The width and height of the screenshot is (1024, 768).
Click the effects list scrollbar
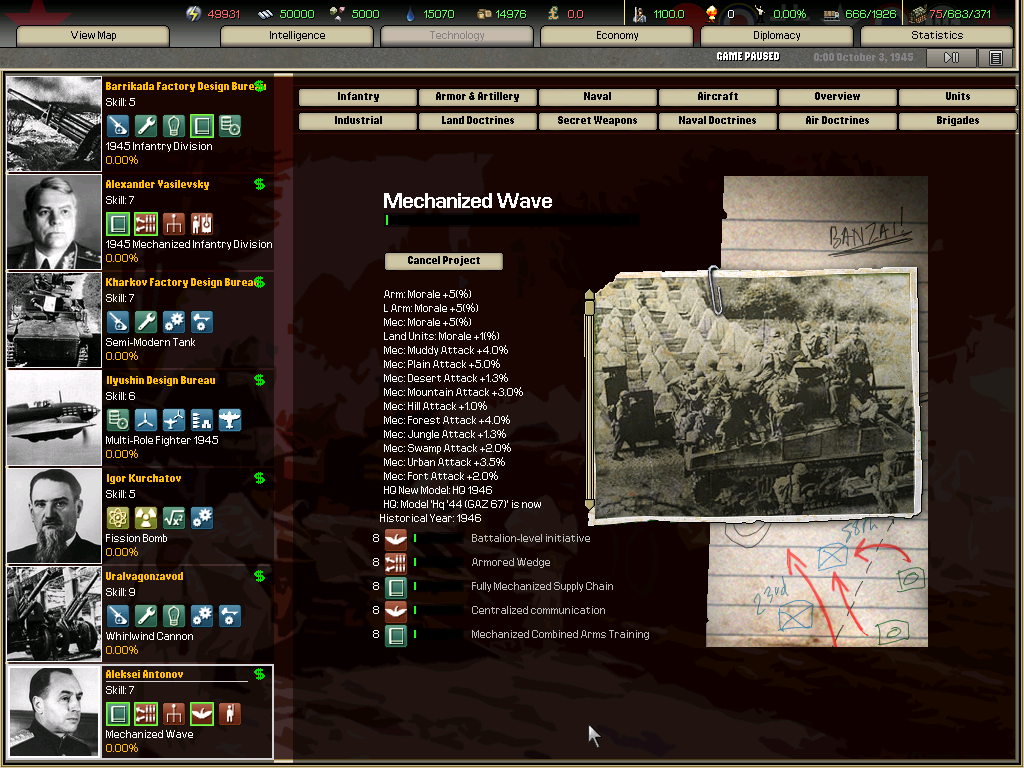point(589,400)
